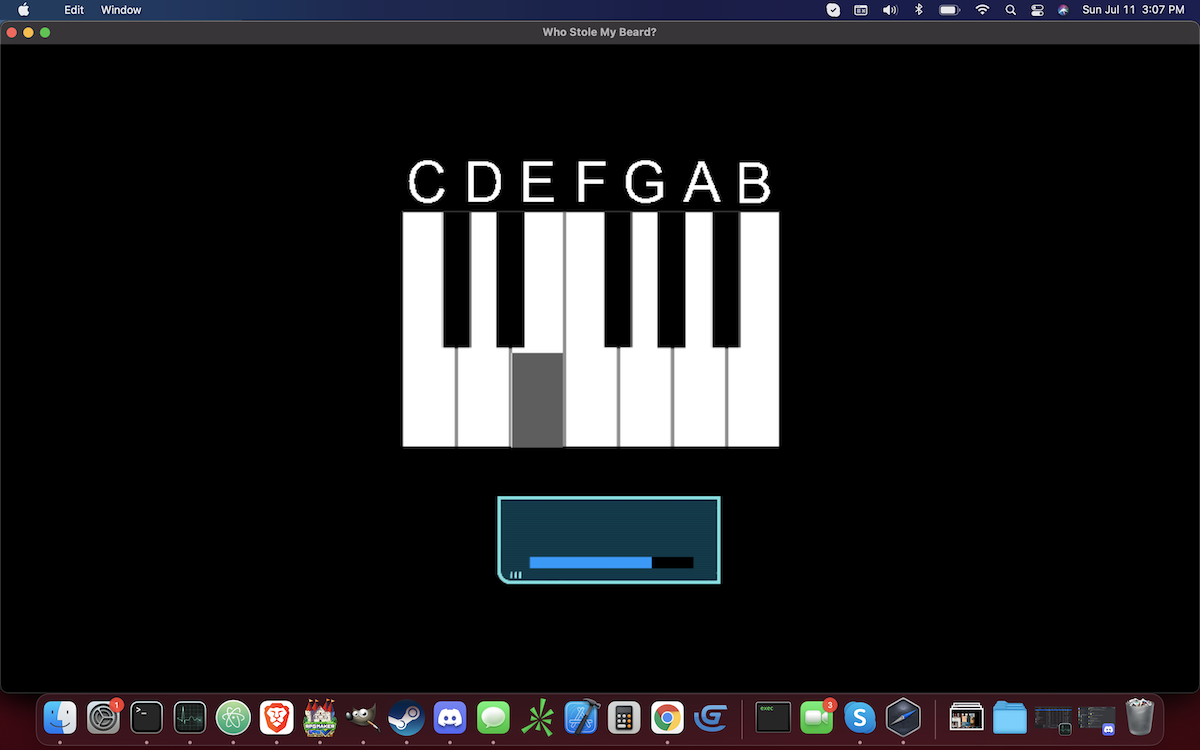Open the Edit menu
The image size is (1200, 750).
pyautogui.click(x=74, y=10)
